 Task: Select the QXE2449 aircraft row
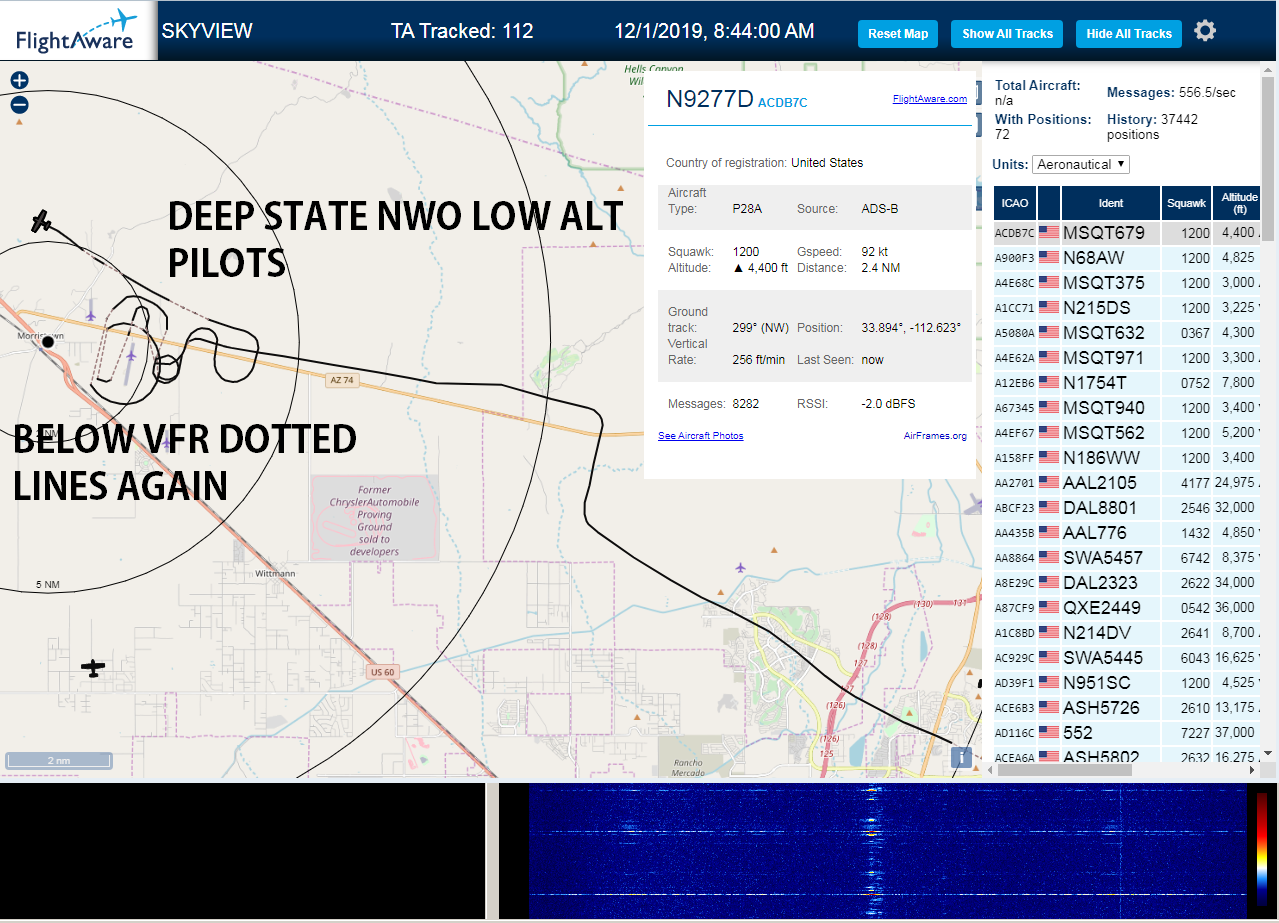click(x=1128, y=608)
